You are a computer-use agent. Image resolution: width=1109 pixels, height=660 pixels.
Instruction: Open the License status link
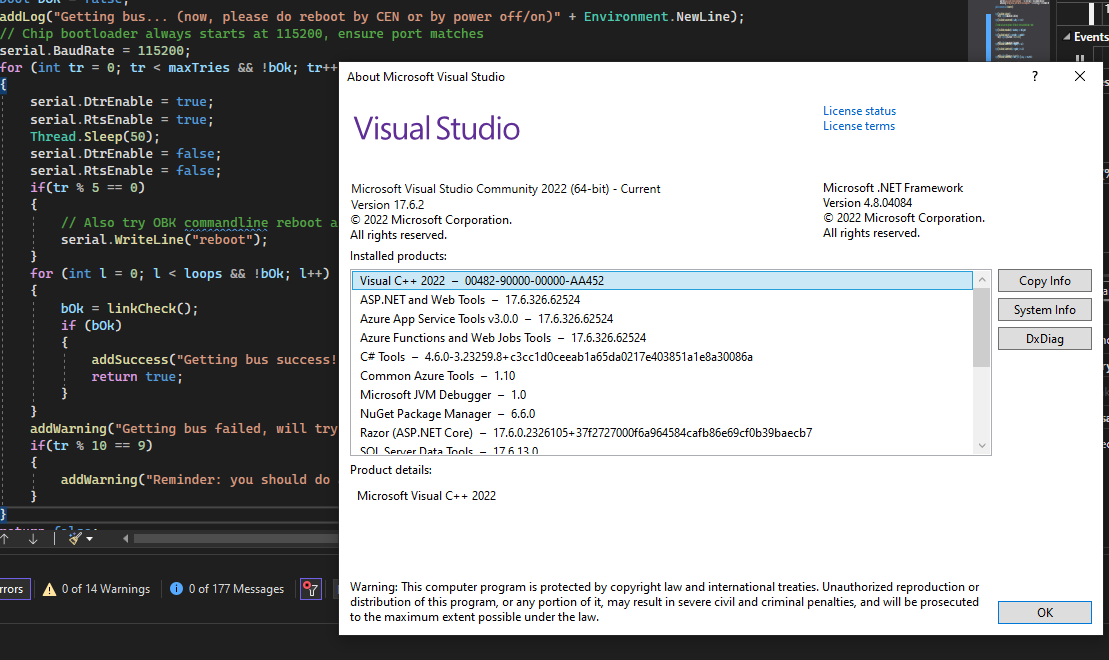click(x=859, y=111)
